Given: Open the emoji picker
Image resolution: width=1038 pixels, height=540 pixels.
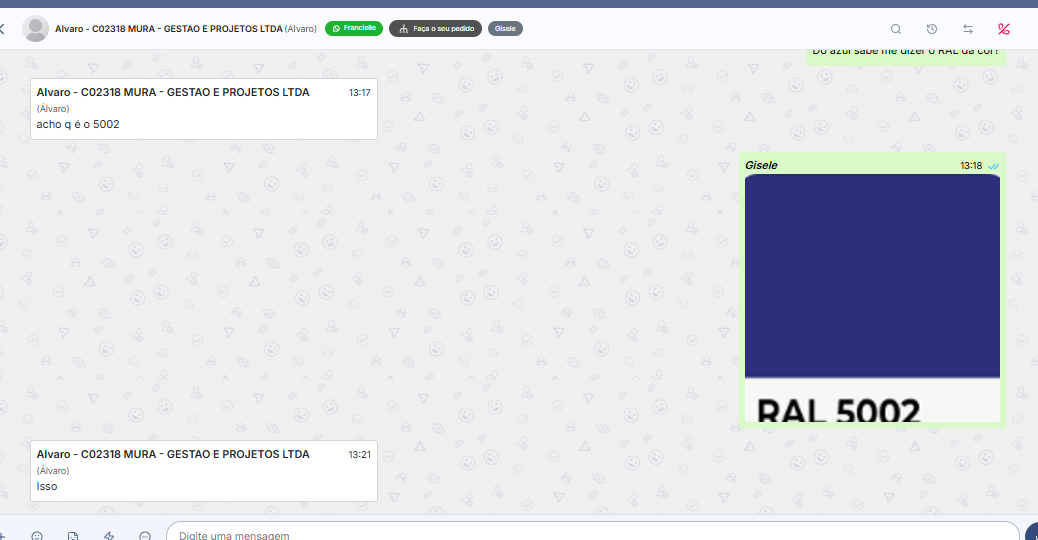Looking at the screenshot, I should (37, 535).
